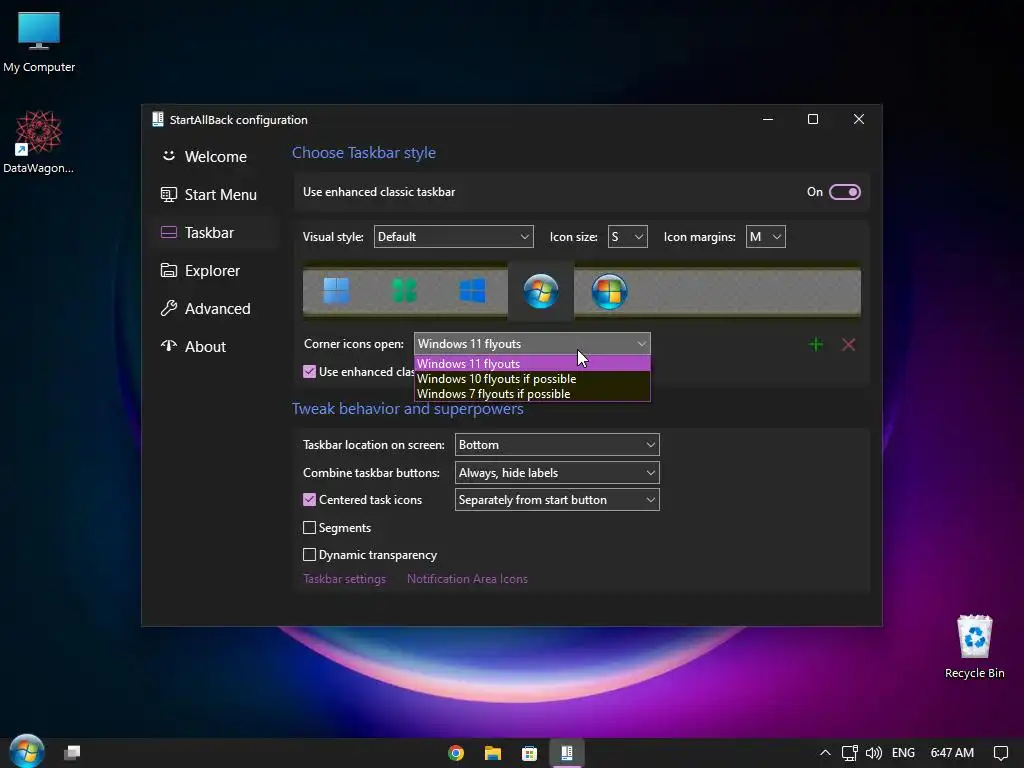The height and width of the screenshot is (768, 1024).
Task: Open Taskbar location on screen dropdown
Action: [x=557, y=445]
